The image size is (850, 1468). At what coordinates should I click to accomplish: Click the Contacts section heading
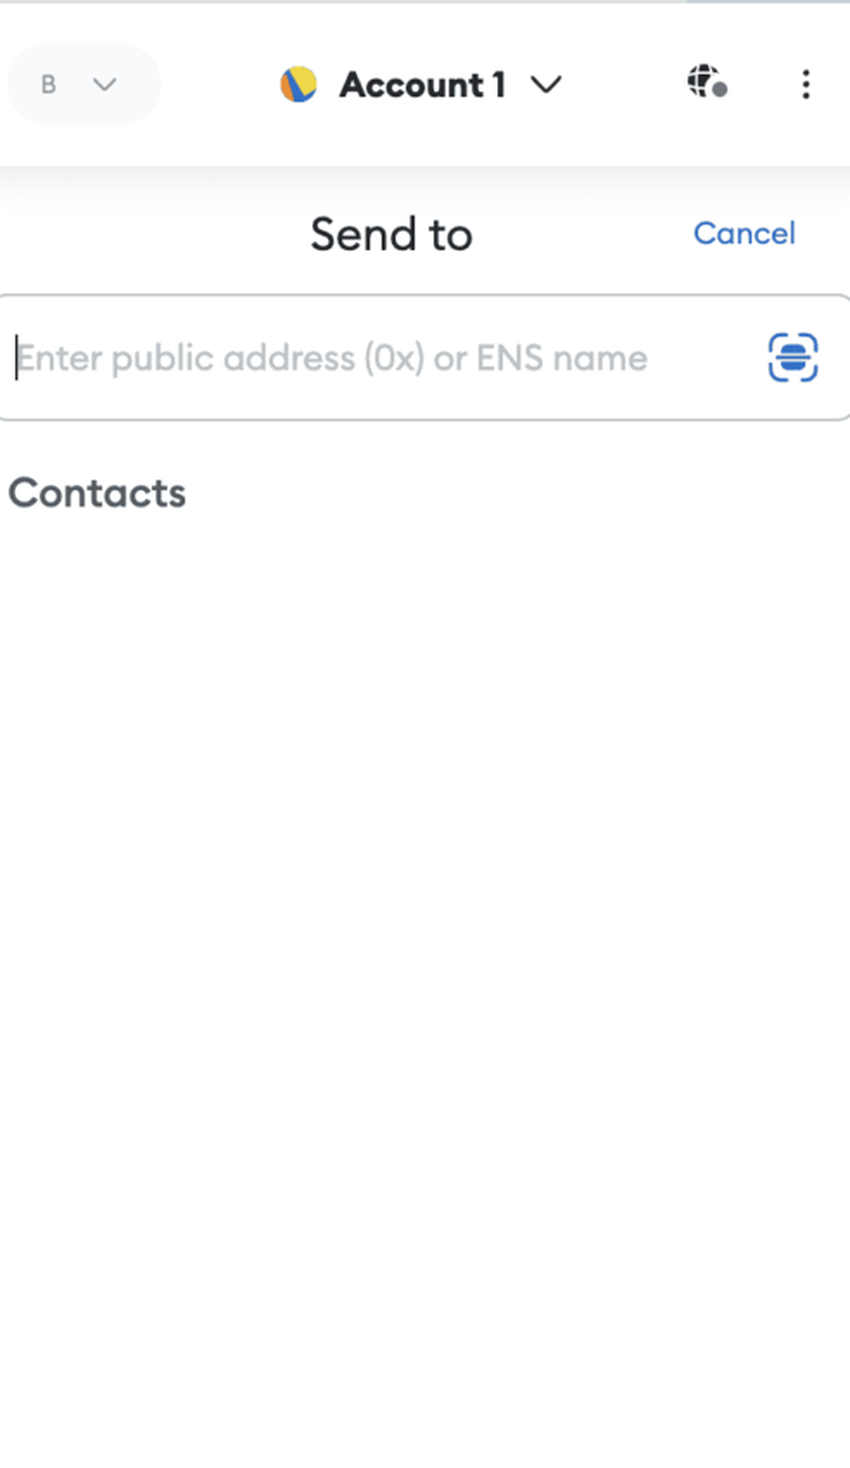pos(97,493)
